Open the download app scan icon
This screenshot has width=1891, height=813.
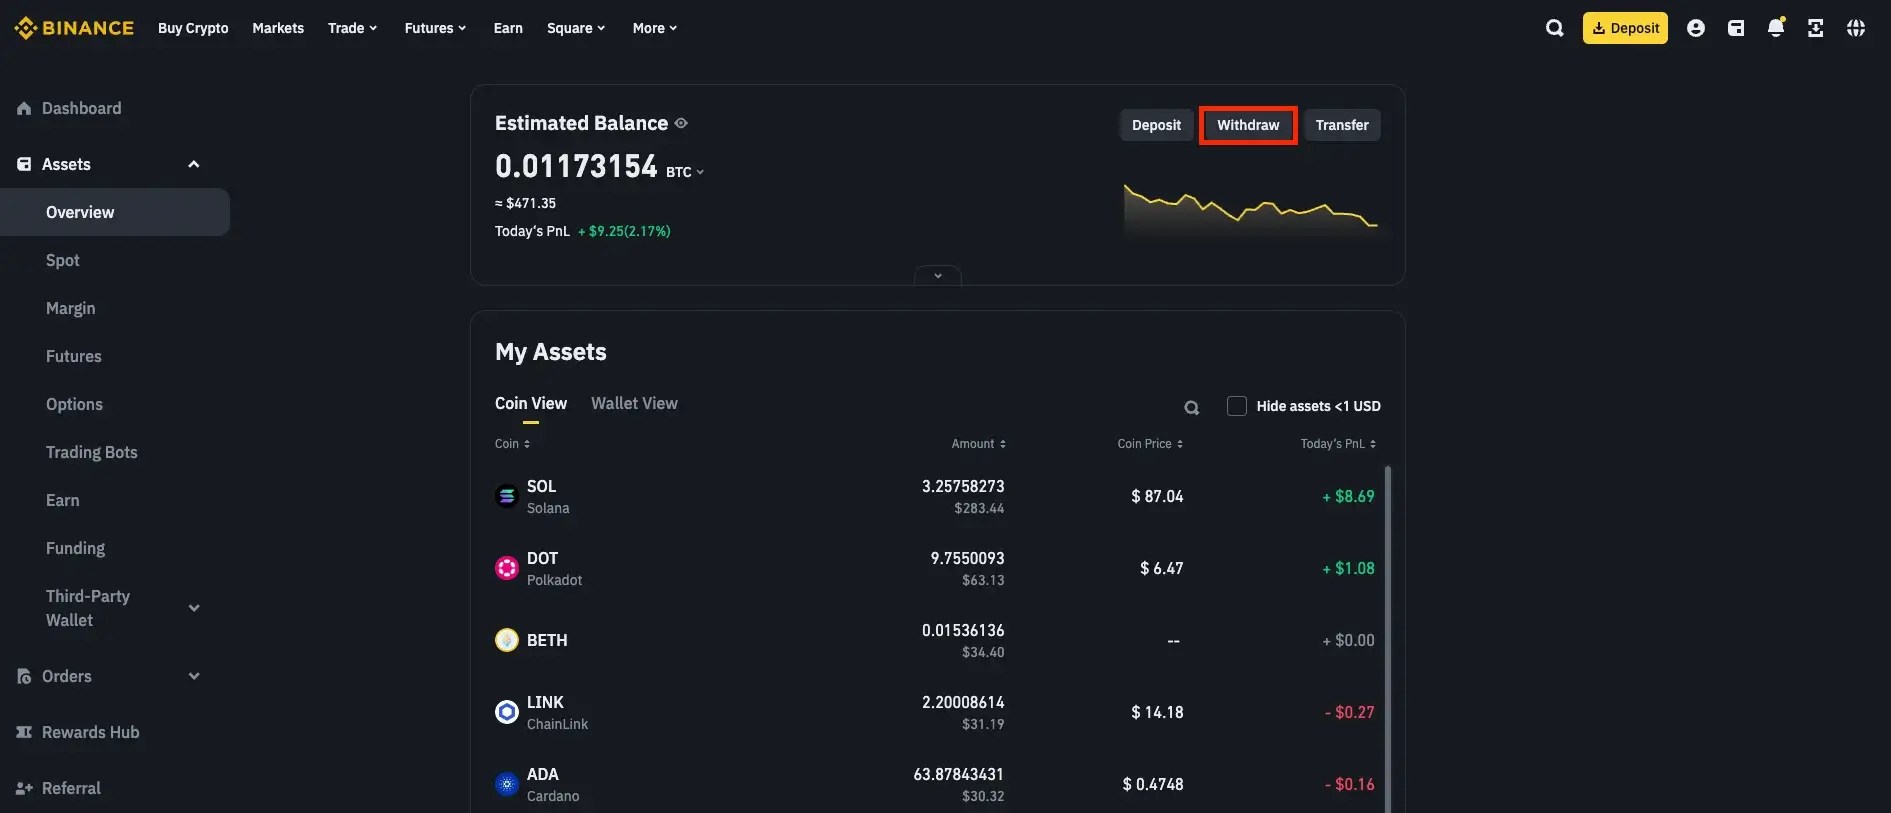click(1816, 28)
